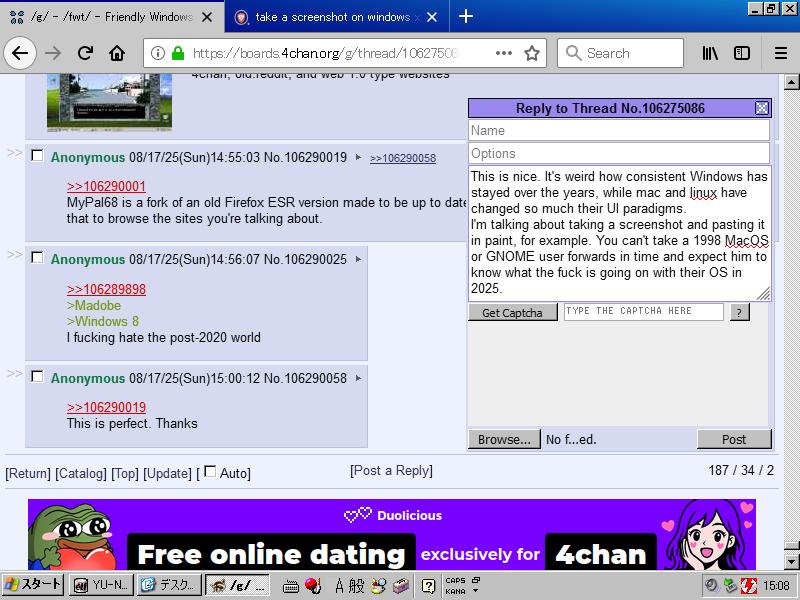
Task: Enable the Auto update checkbox
Action: 210,471
